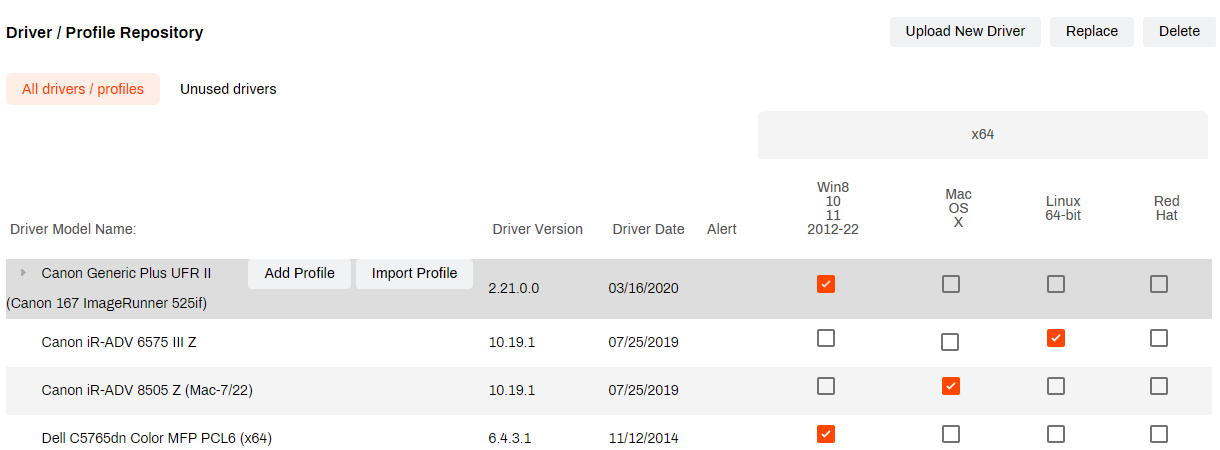1220x450 pixels.
Task: Click the Mac OS X column header
Action: (x=958, y=208)
